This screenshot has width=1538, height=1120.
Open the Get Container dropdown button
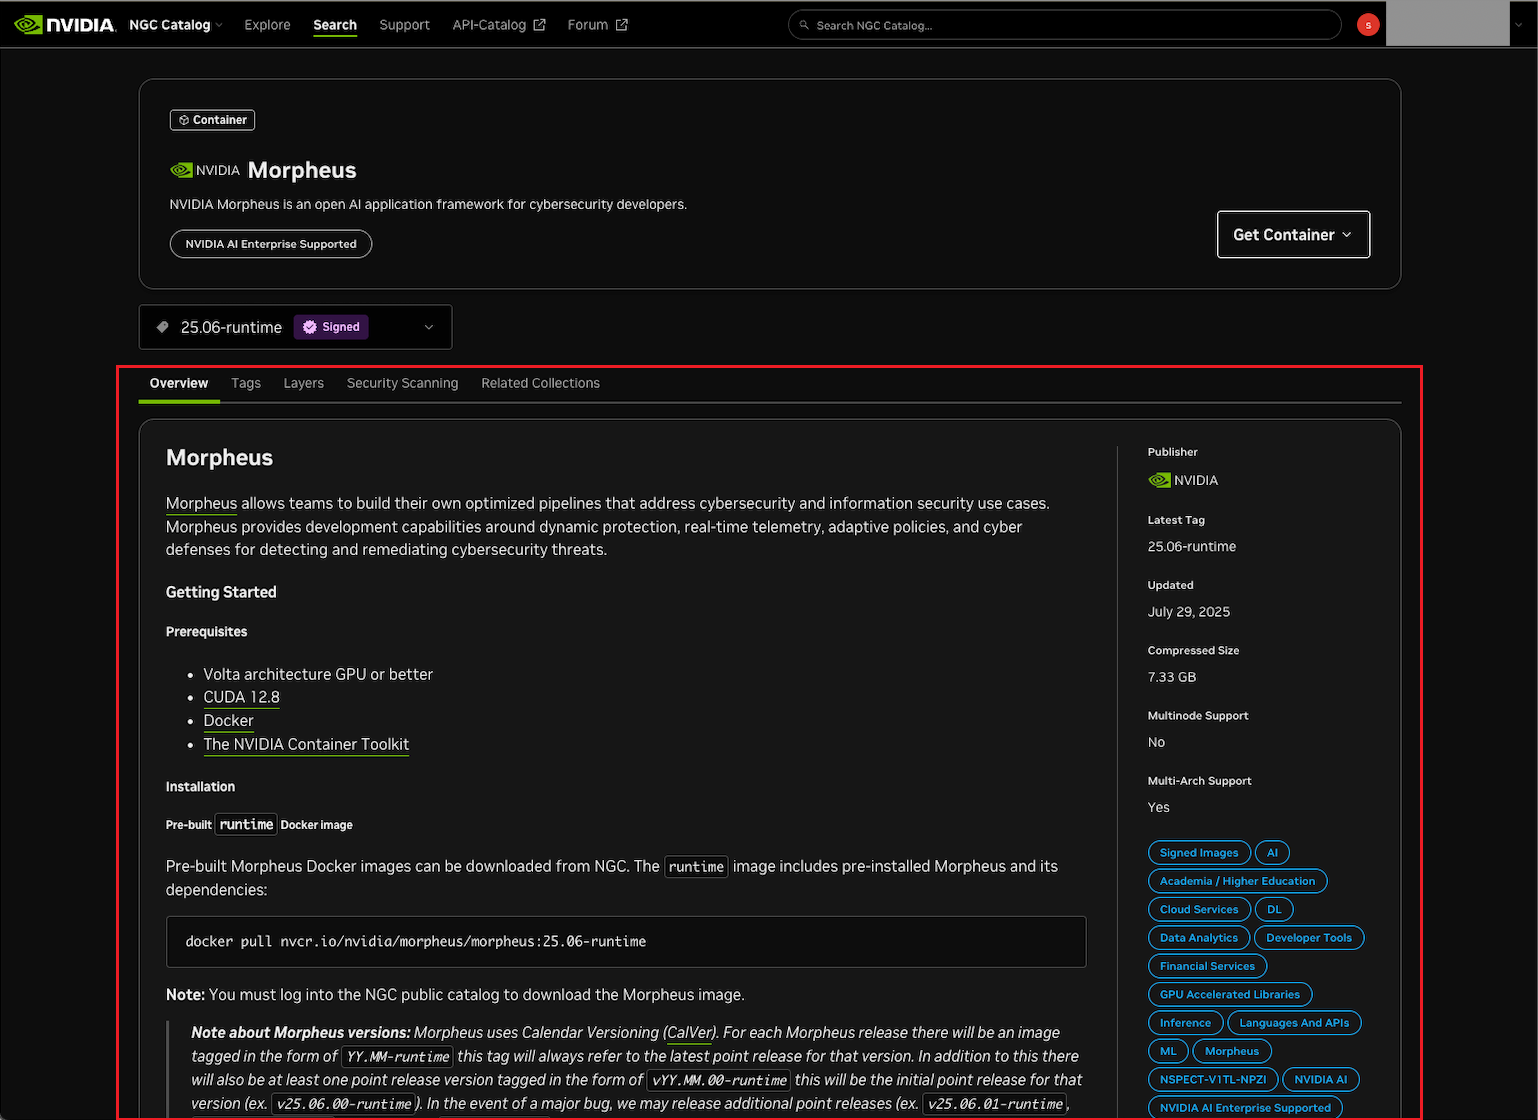click(1293, 234)
